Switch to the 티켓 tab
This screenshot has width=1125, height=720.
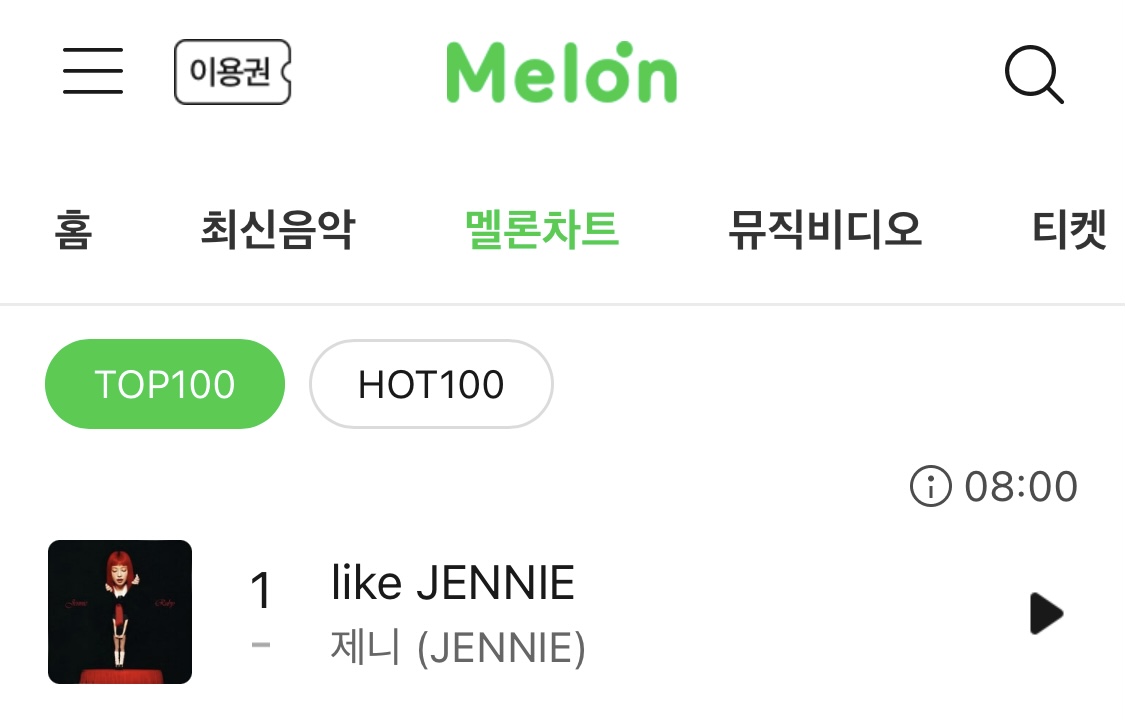click(x=1068, y=229)
